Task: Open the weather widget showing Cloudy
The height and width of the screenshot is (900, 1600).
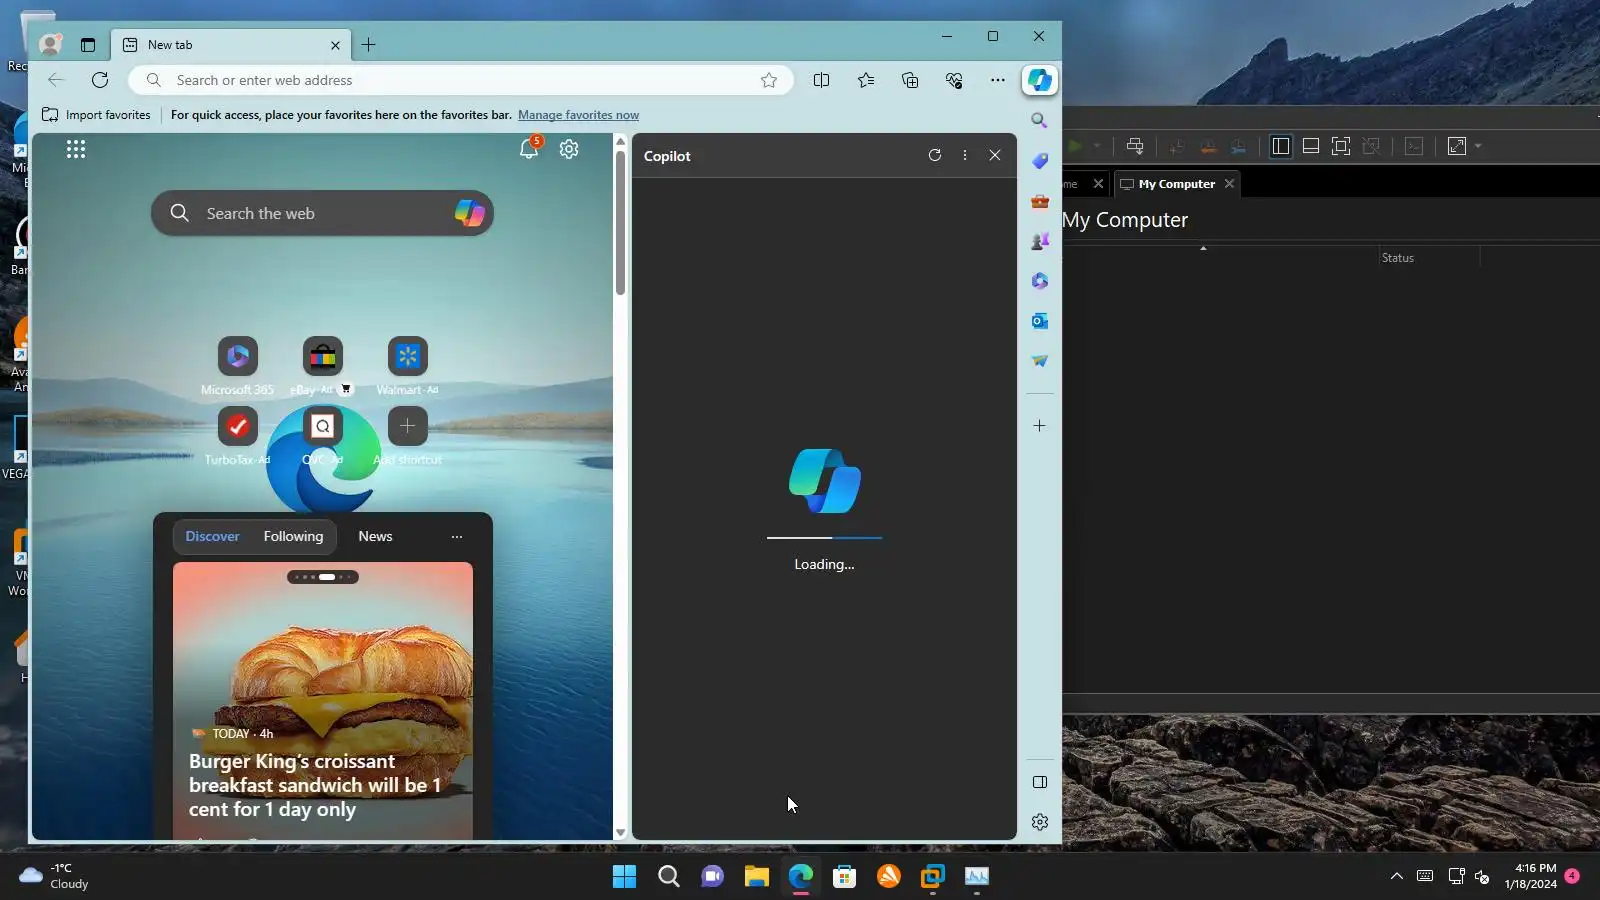Action: click(54, 876)
